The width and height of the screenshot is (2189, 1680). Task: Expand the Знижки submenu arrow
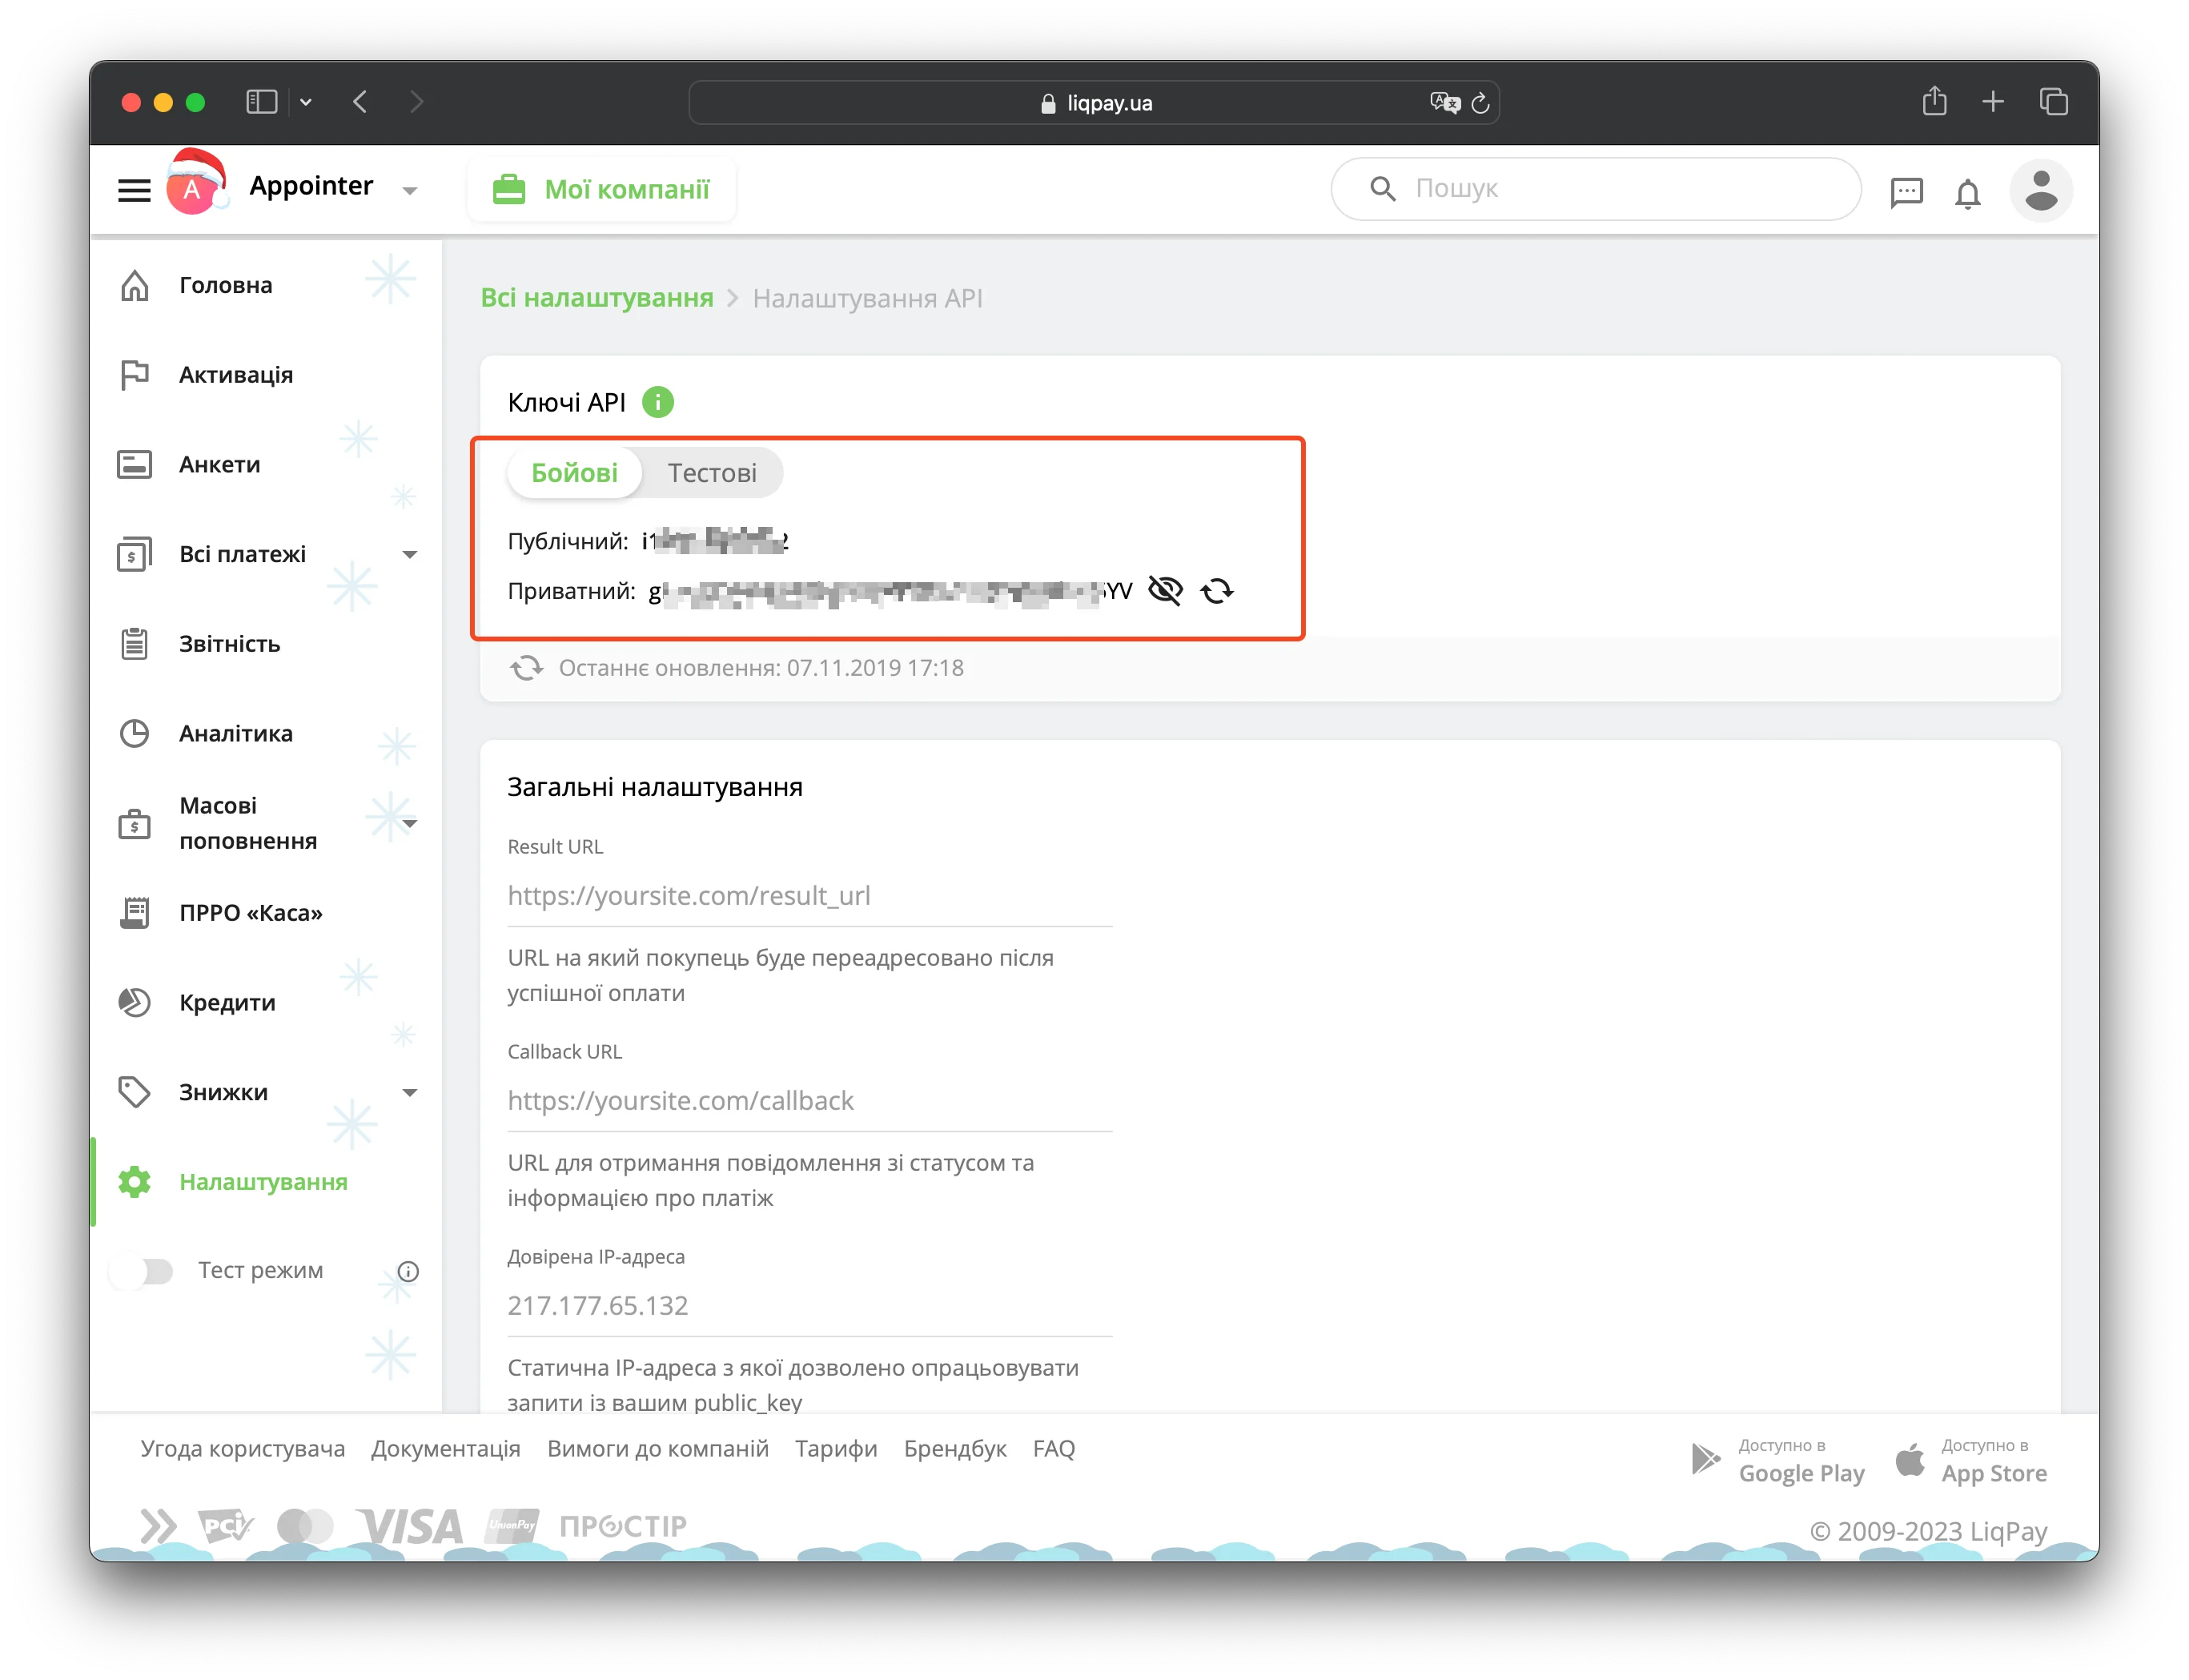[409, 1092]
